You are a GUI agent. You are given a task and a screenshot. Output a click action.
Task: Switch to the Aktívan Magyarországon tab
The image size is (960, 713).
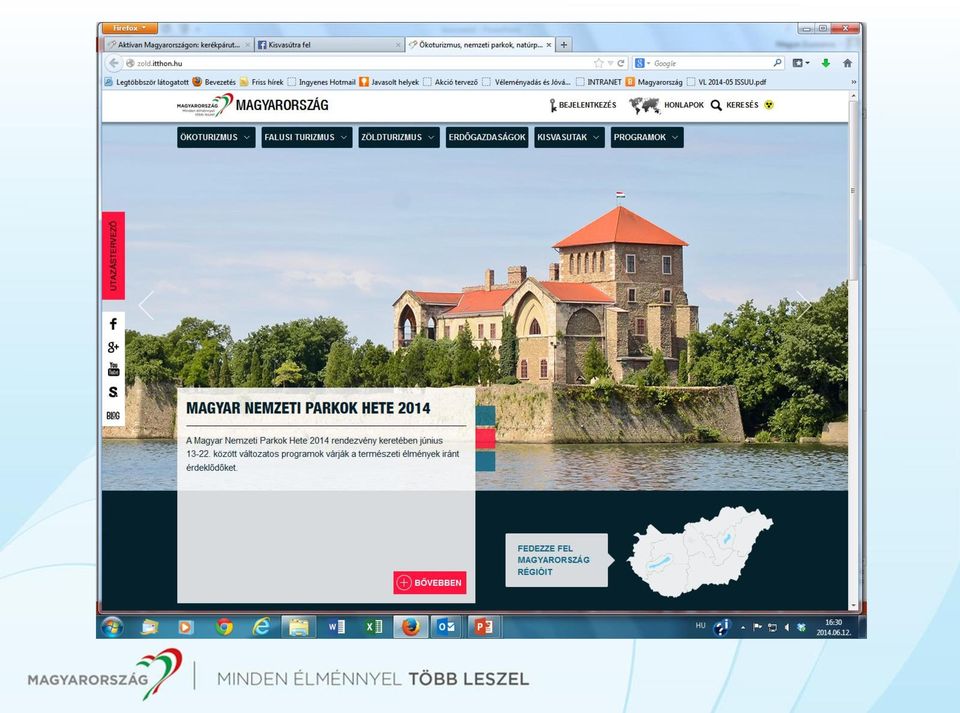[178, 45]
